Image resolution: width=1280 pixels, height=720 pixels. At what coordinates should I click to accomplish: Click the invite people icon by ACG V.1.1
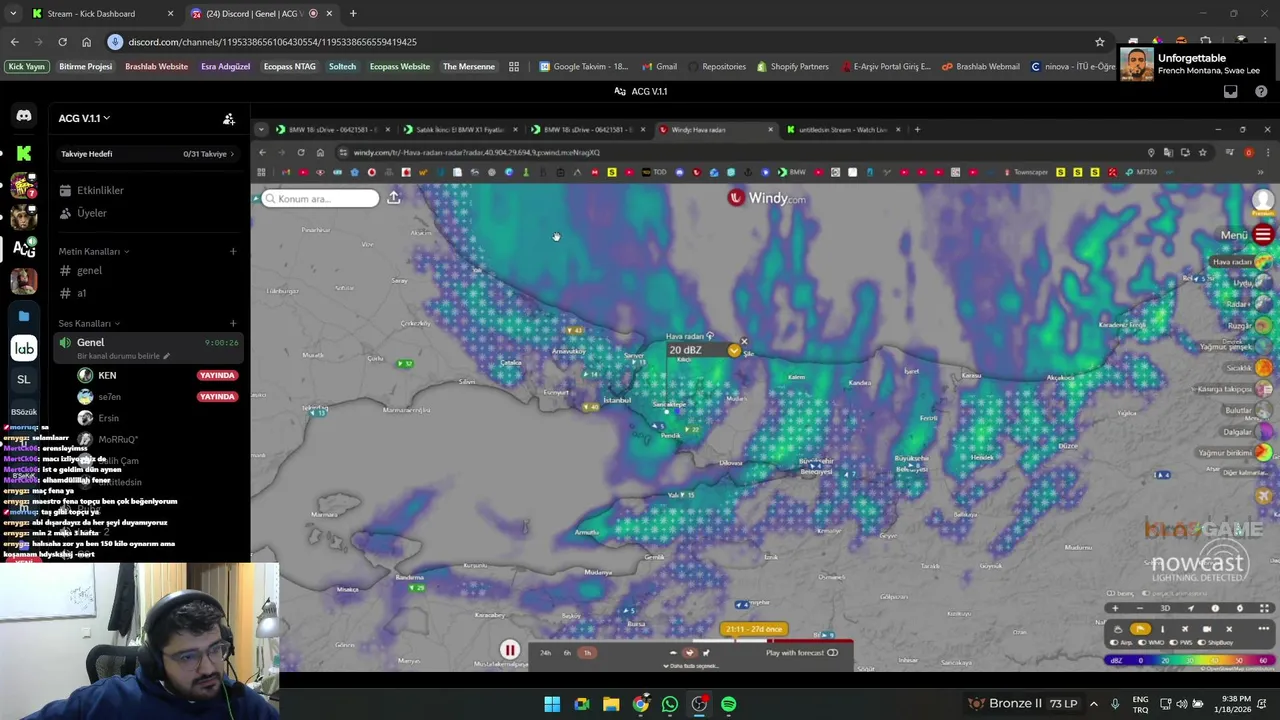[x=229, y=119]
